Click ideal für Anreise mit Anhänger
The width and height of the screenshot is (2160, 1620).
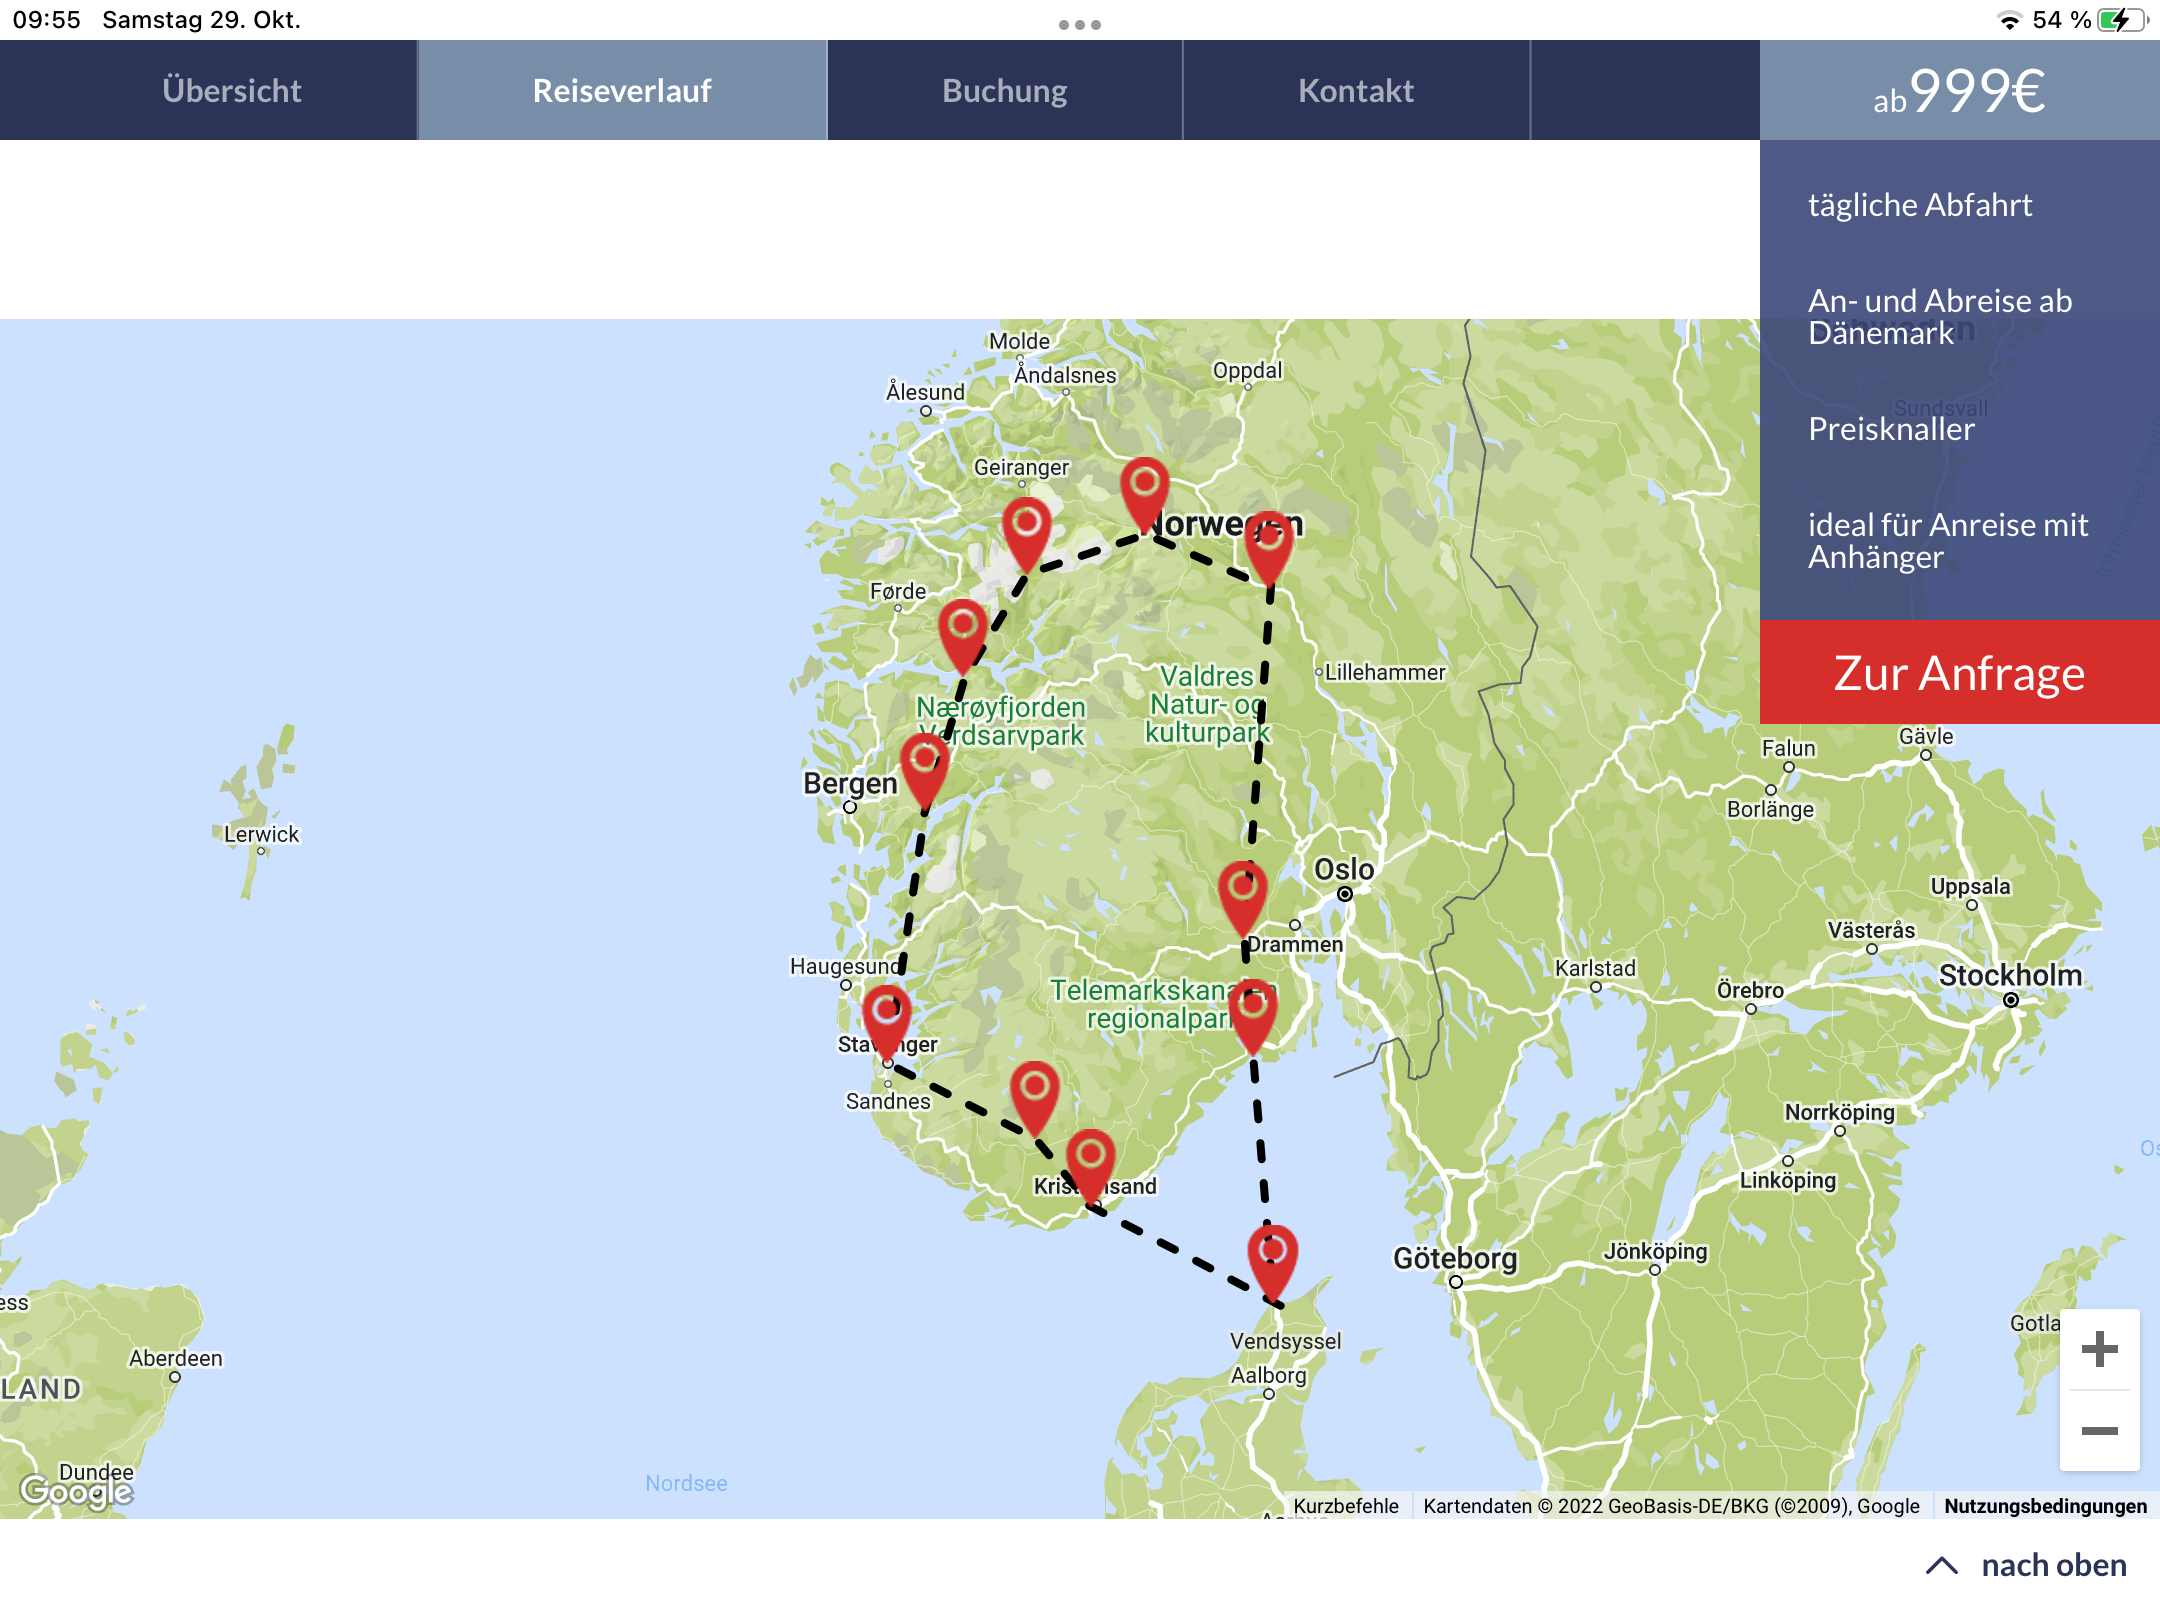(1948, 540)
